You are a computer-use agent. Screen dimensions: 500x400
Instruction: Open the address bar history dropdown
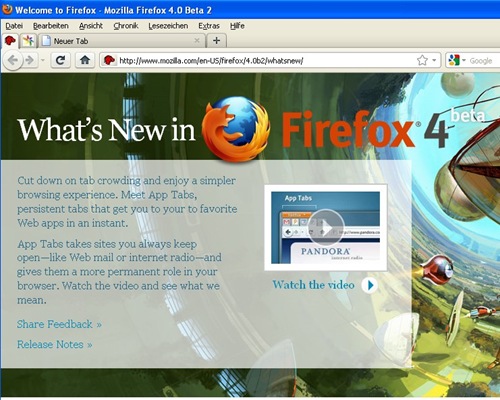pyautogui.click(x=434, y=60)
